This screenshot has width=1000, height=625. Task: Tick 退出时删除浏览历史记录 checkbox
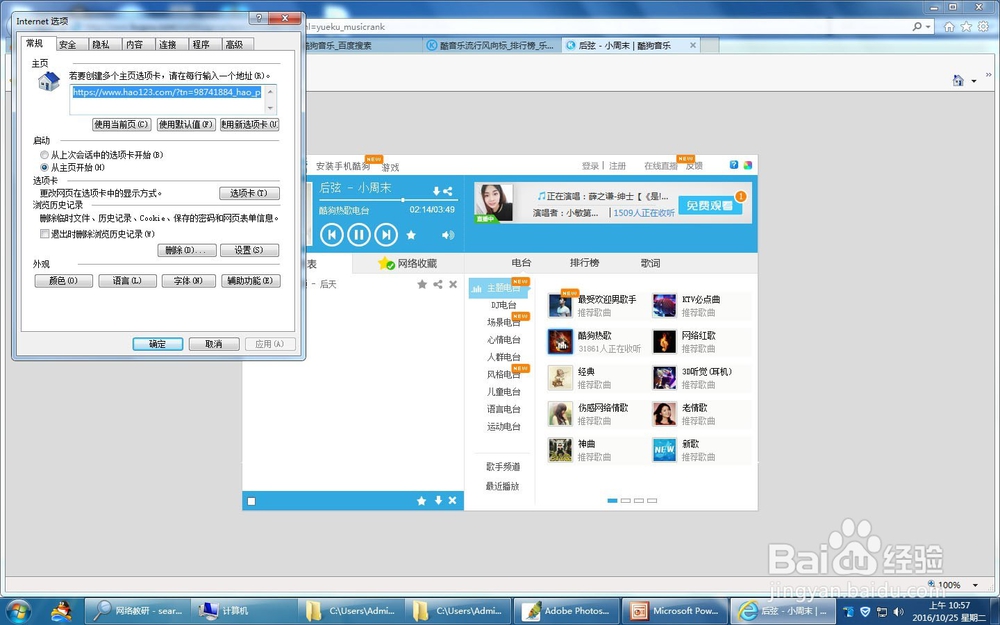pyautogui.click(x=45, y=234)
